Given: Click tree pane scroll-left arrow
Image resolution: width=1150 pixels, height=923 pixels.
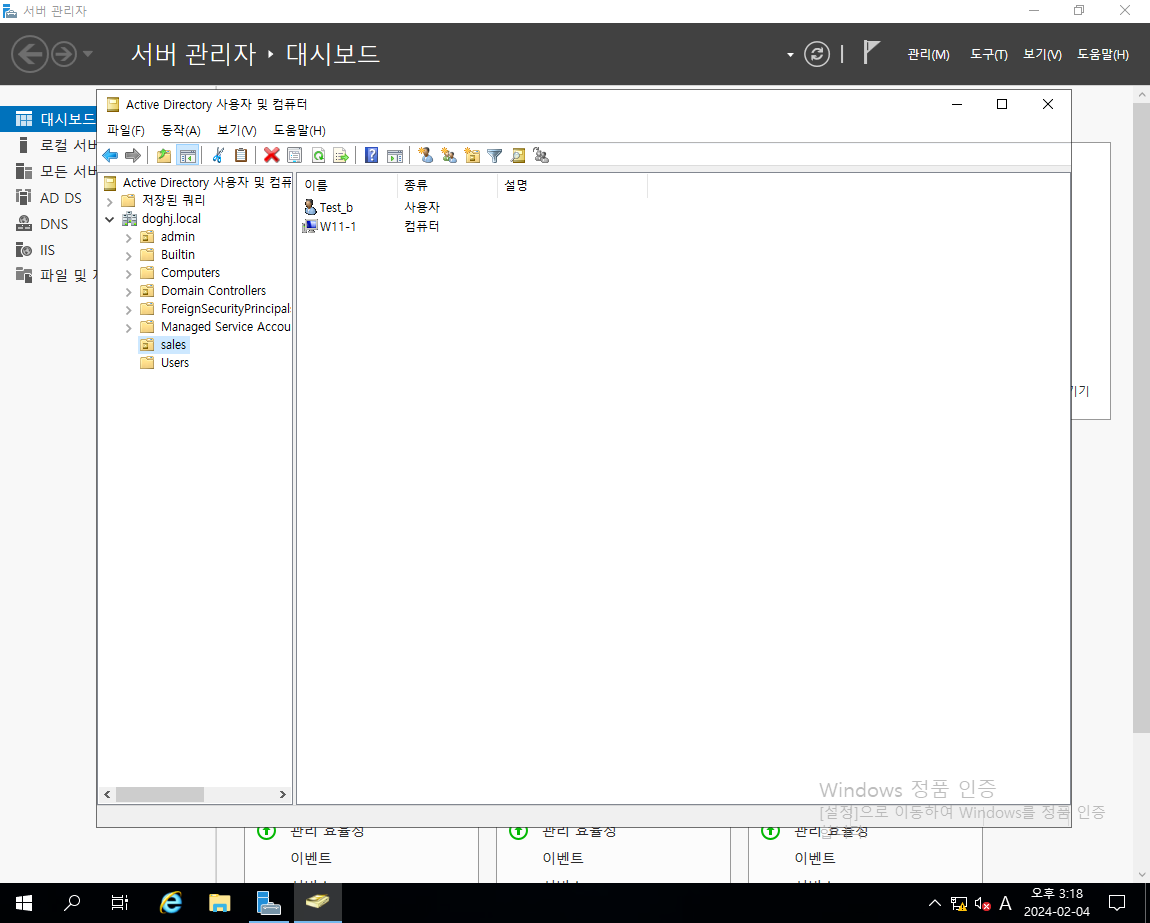Looking at the screenshot, I should pyautogui.click(x=108, y=795).
